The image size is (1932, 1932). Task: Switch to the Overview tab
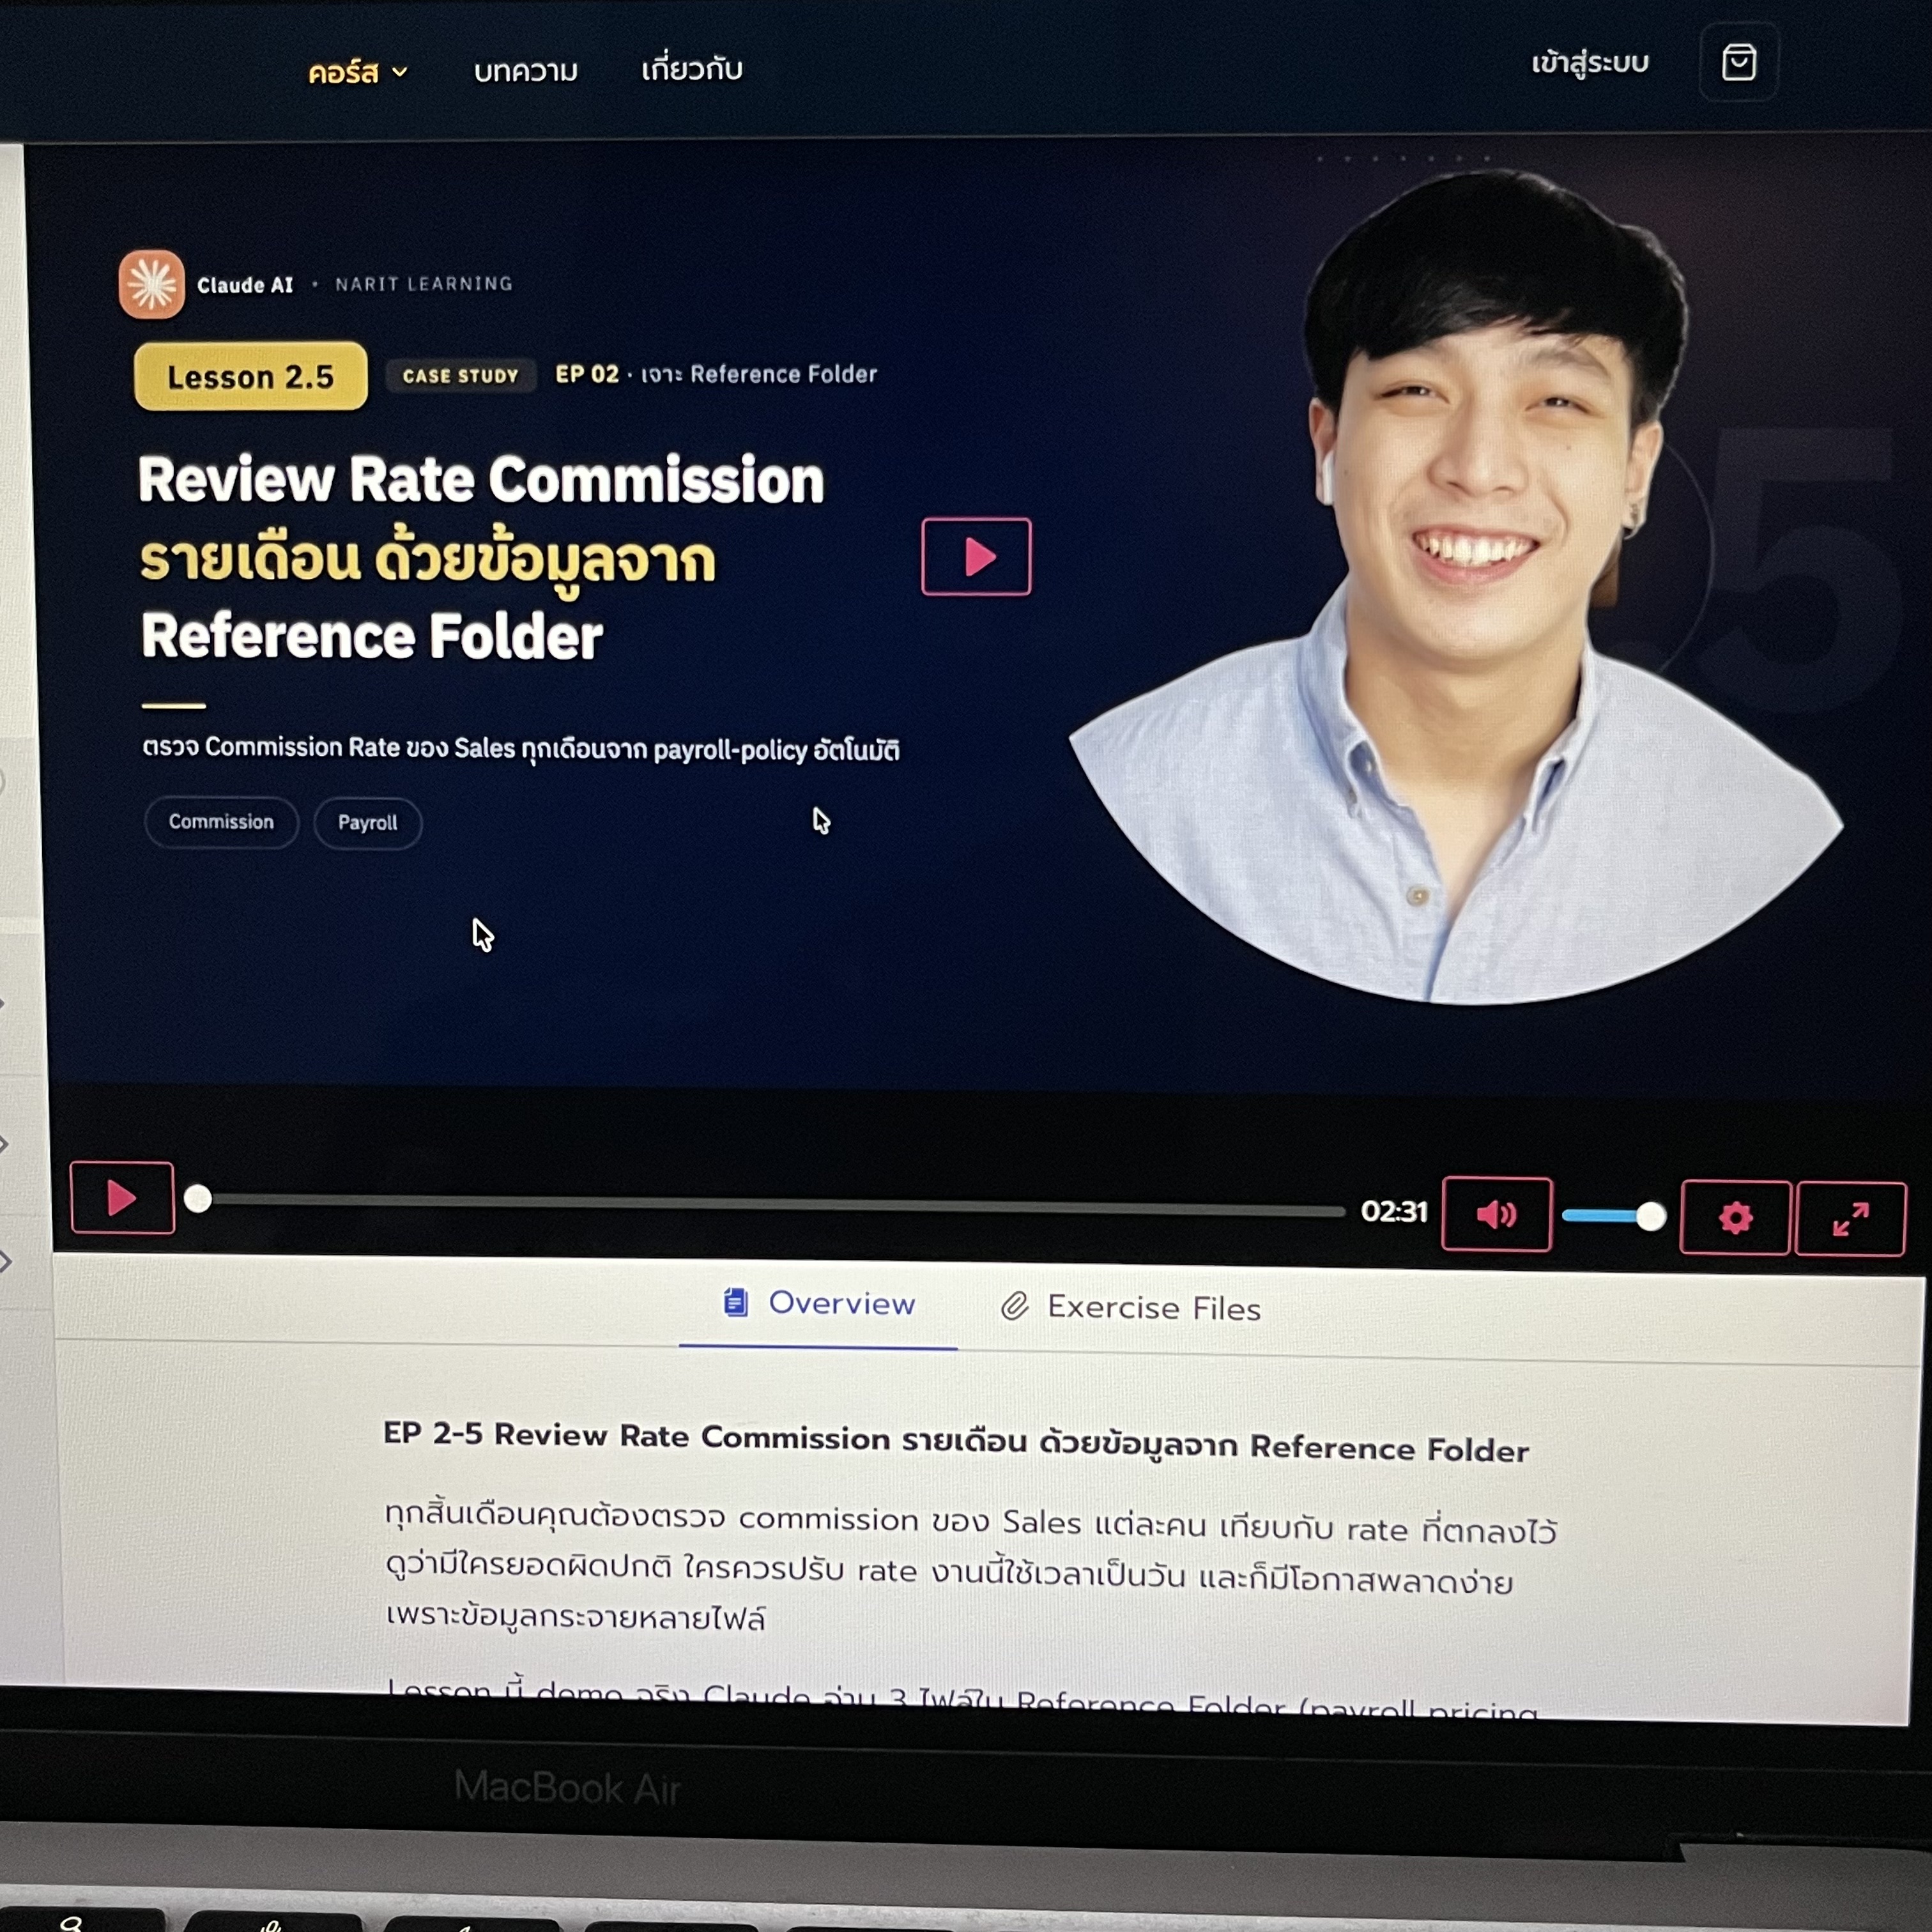(818, 1304)
